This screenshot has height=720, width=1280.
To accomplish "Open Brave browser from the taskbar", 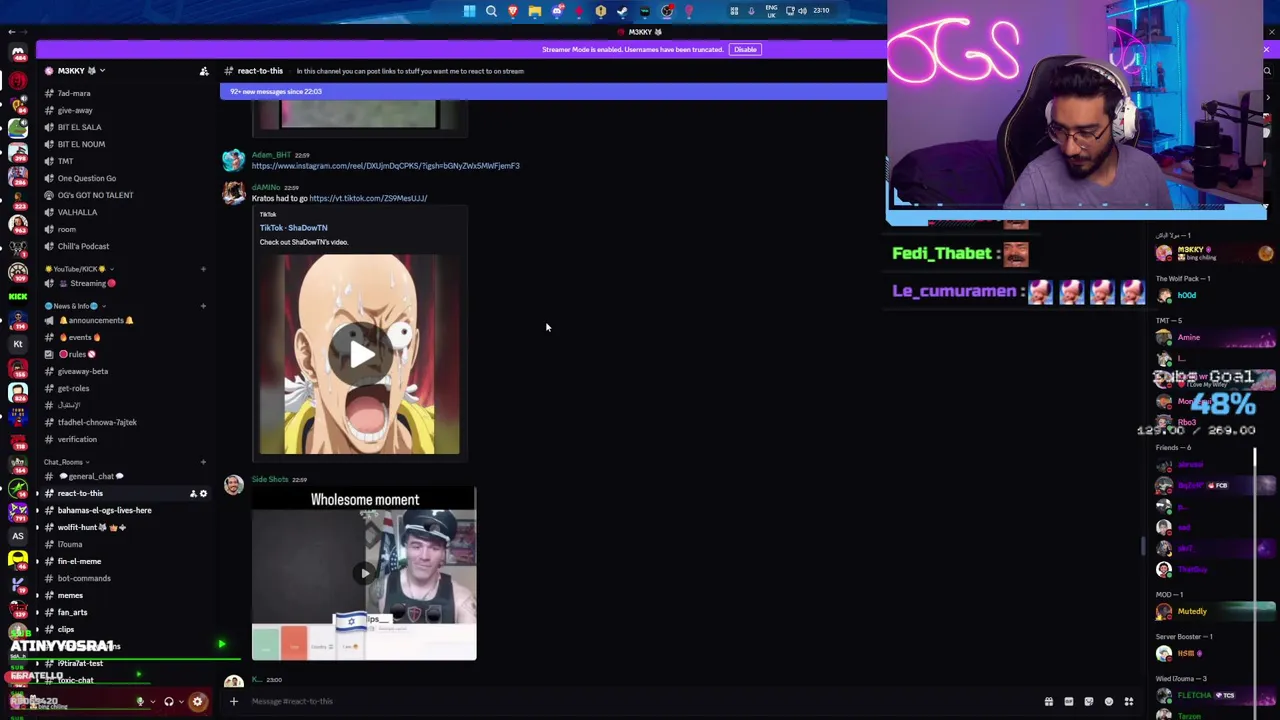I will tap(513, 11).
